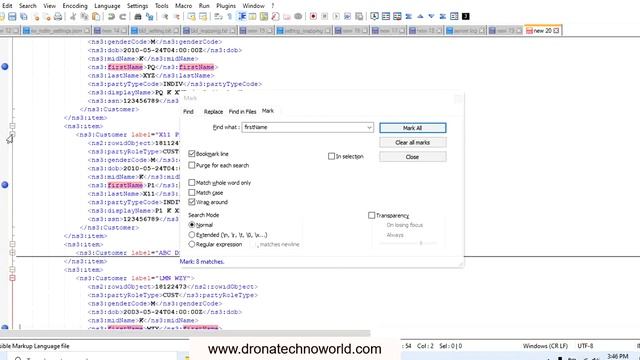Click Windows (CR LF) in status bar
Screen dimensions: 640x360
point(545,346)
